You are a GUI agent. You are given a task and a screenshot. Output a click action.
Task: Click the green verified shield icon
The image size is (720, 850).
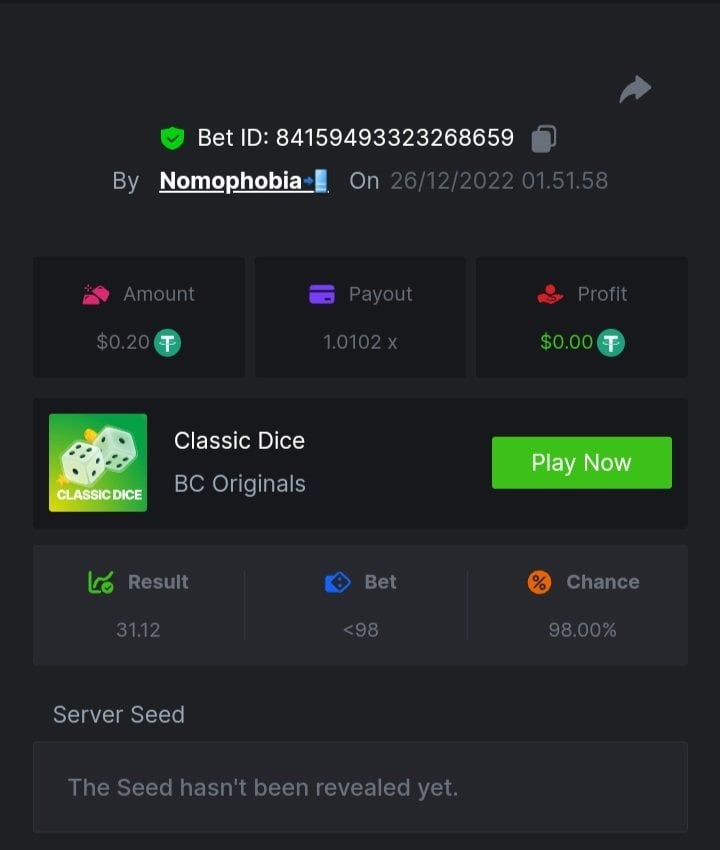172,138
